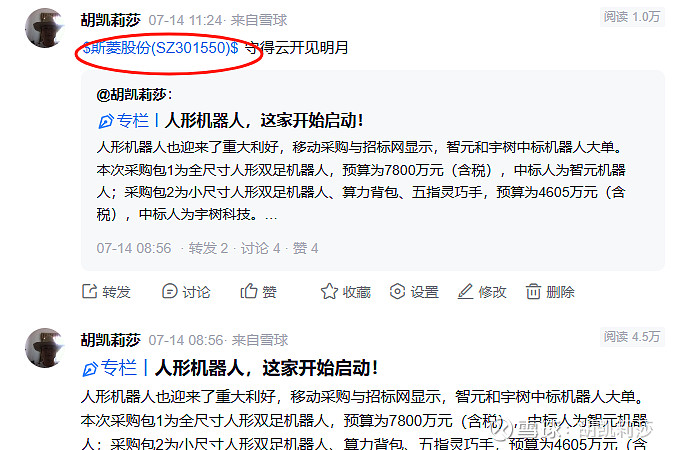Click 专栏 pen icon in quoted article

pyautogui.click(x=106, y=121)
